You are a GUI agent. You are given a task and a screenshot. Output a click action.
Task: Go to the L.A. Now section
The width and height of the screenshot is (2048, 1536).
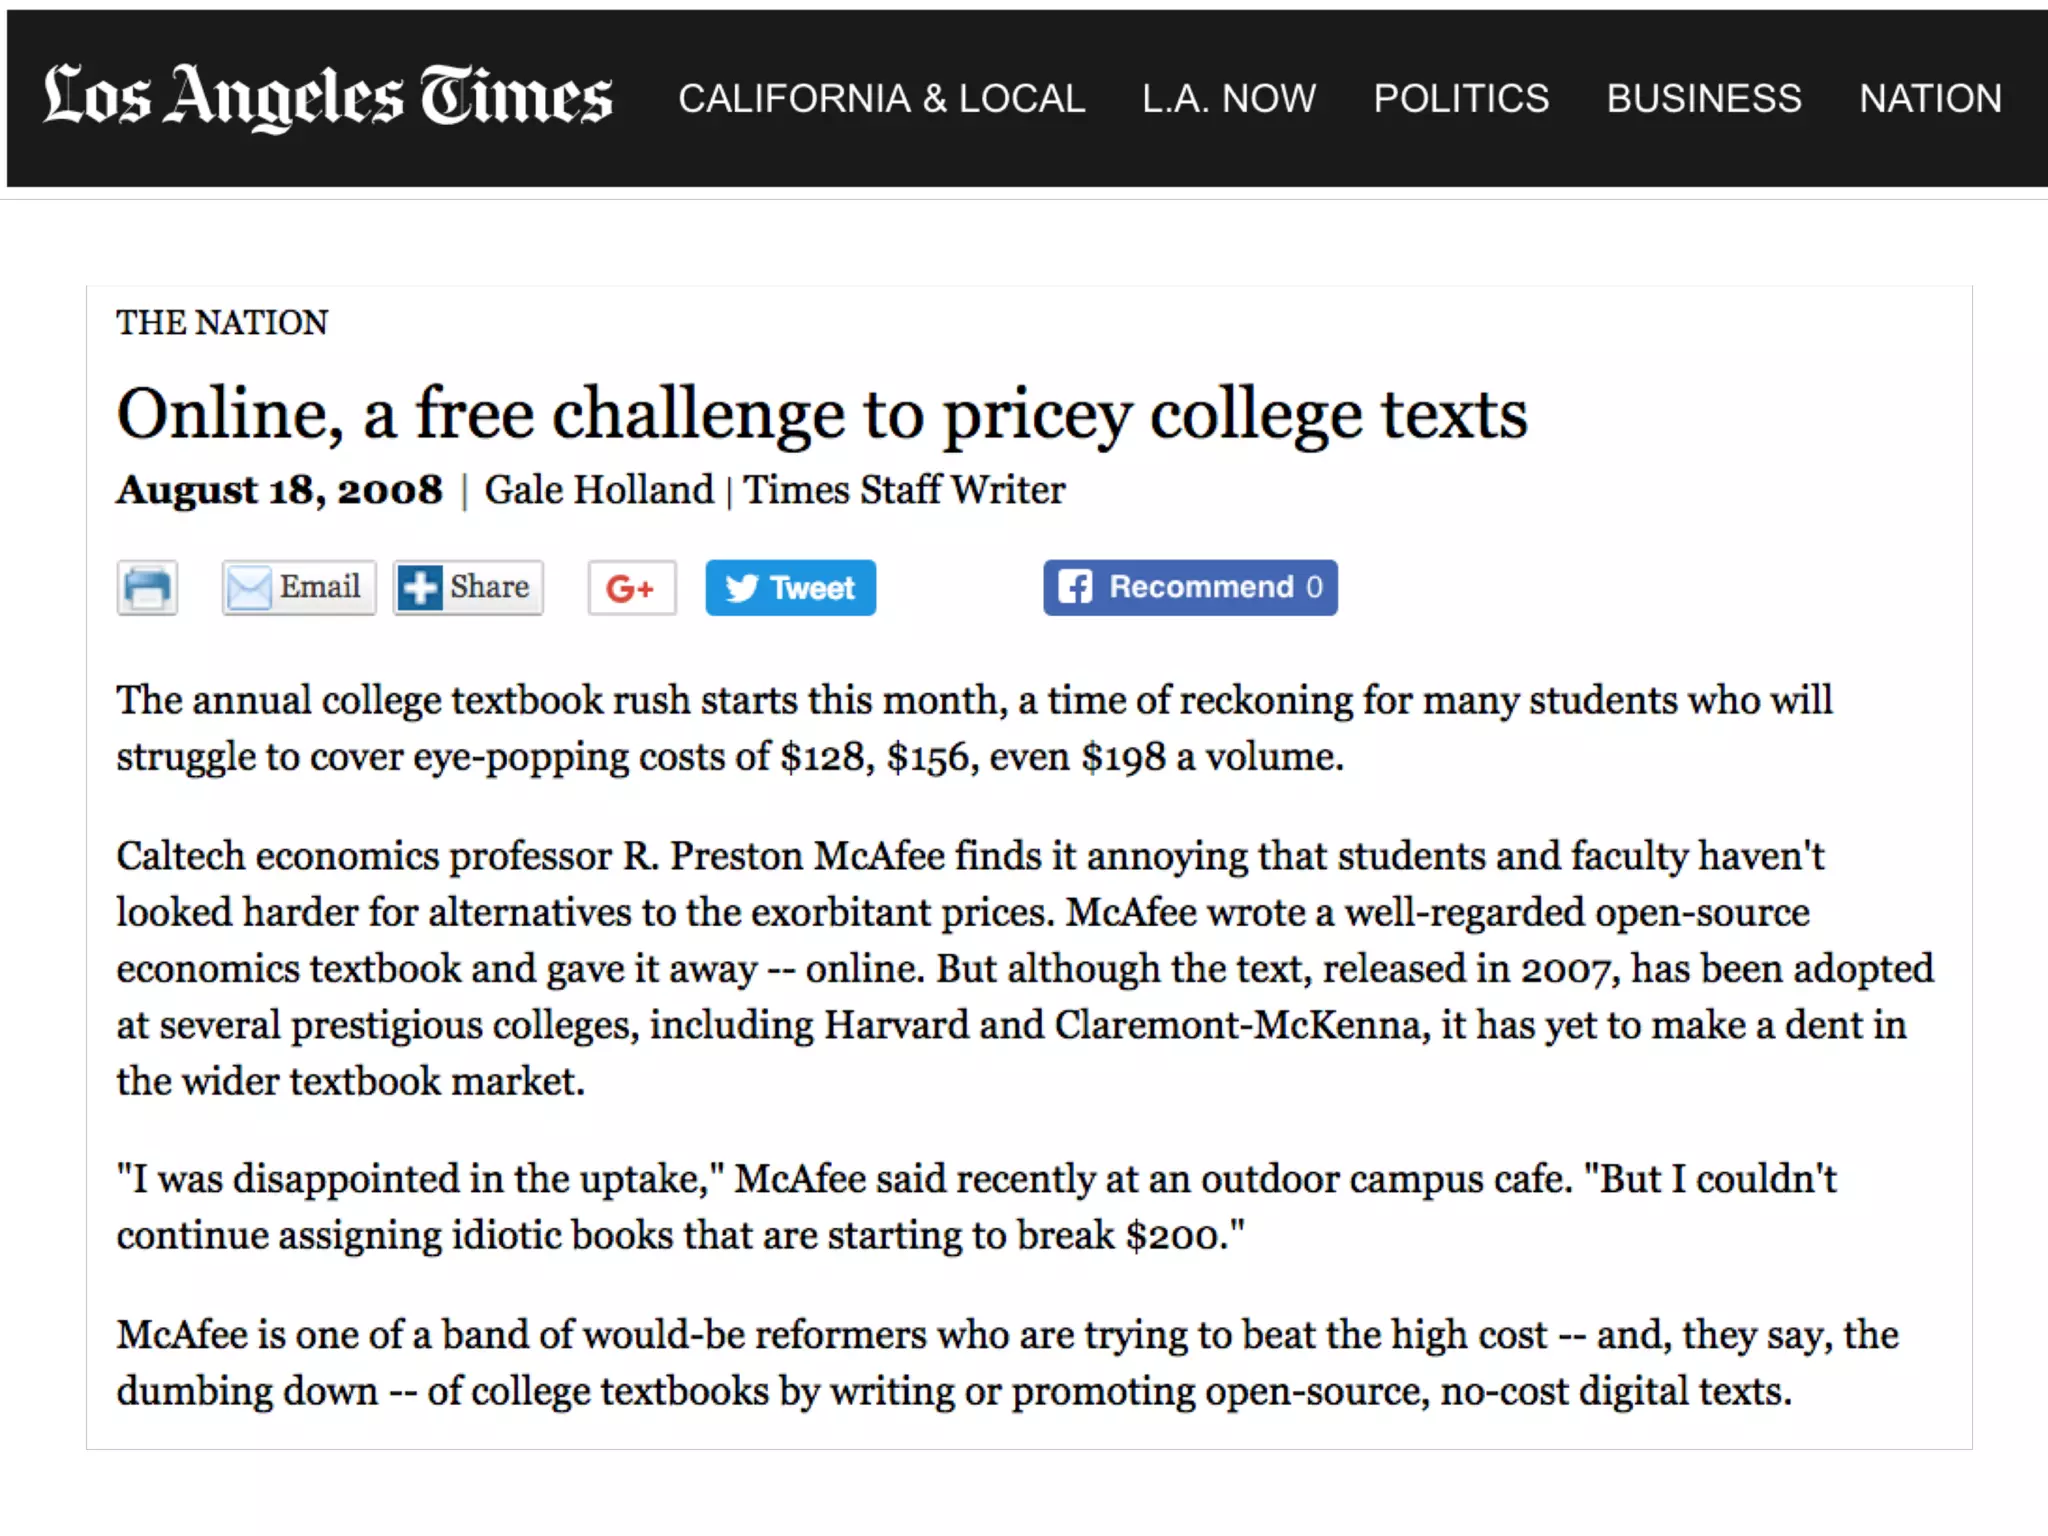click(1229, 98)
